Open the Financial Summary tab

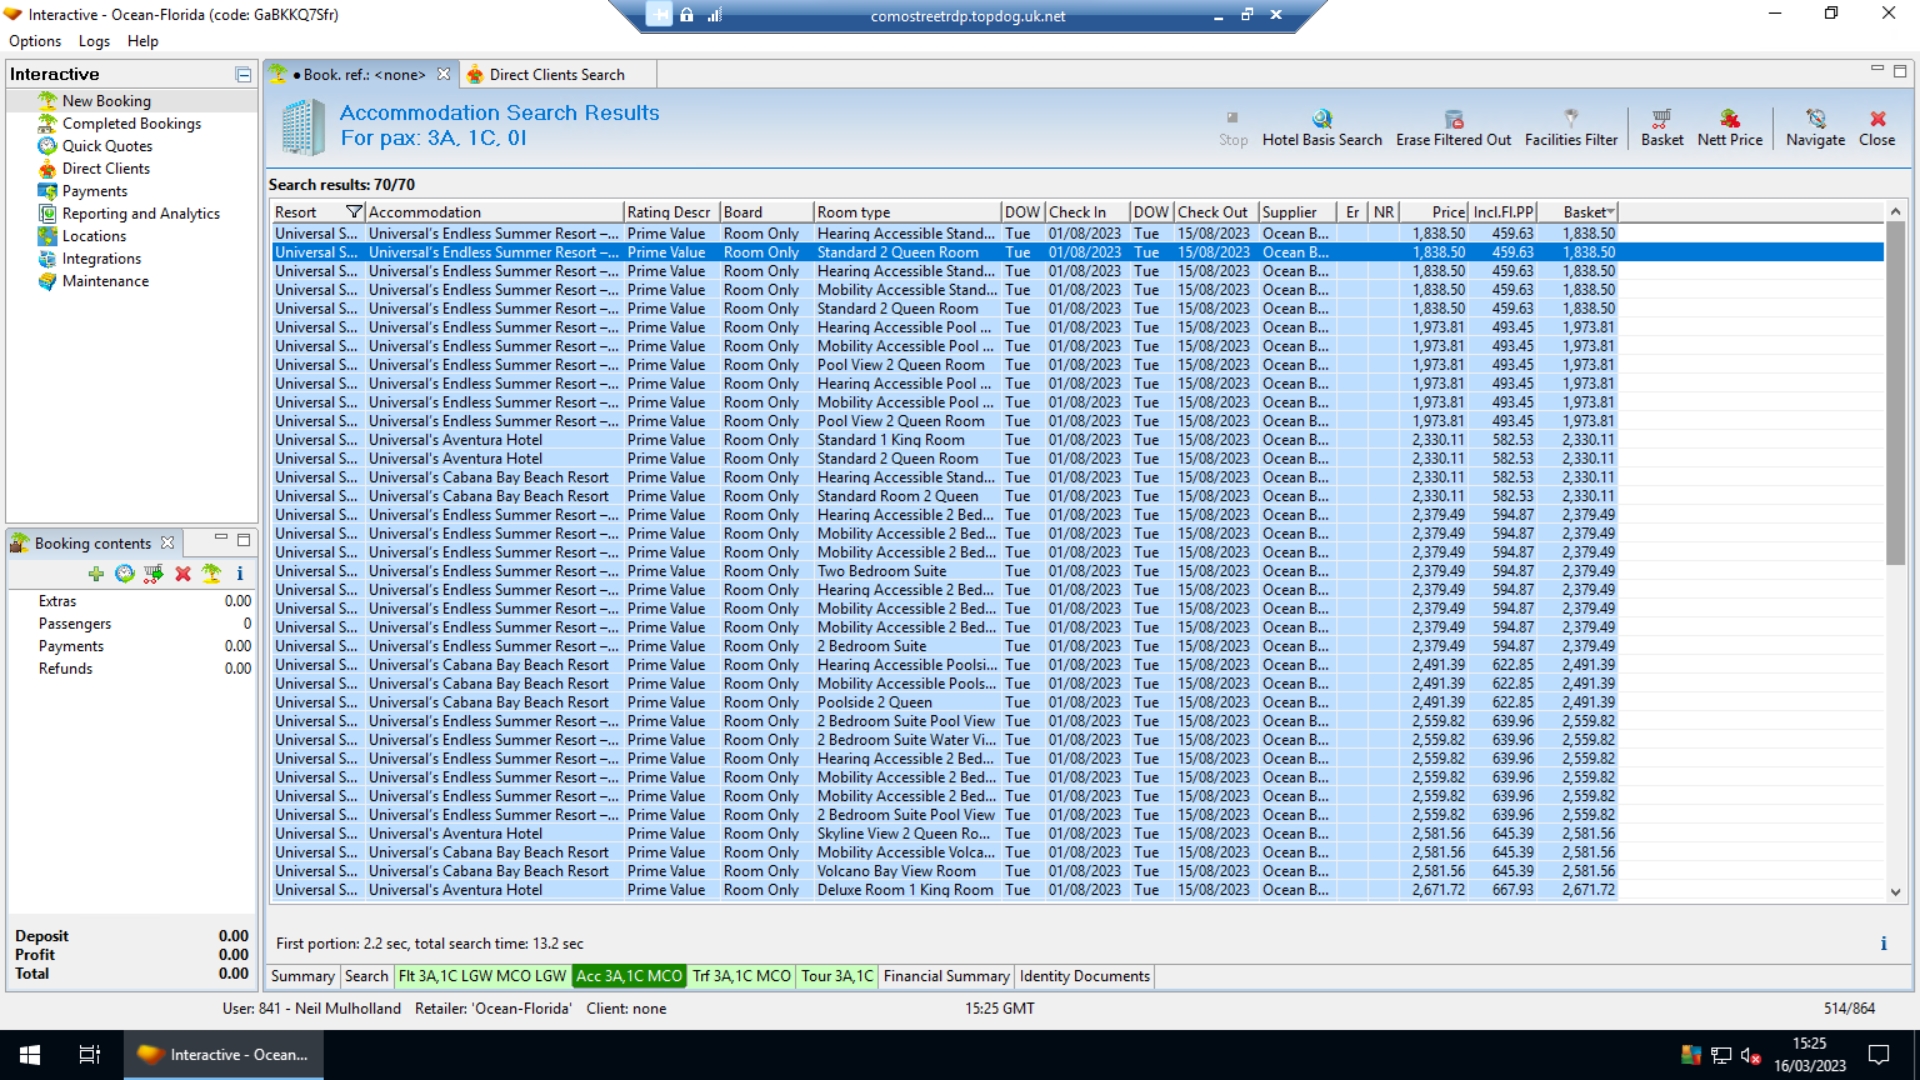pyautogui.click(x=946, y=976)
